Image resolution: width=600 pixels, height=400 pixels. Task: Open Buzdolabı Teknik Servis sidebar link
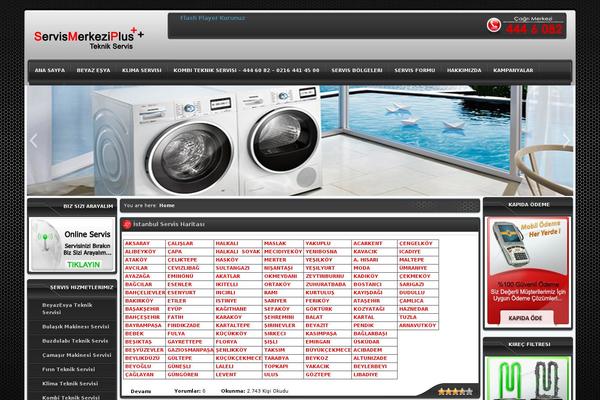pyautogui.click(x=75, y=341)
